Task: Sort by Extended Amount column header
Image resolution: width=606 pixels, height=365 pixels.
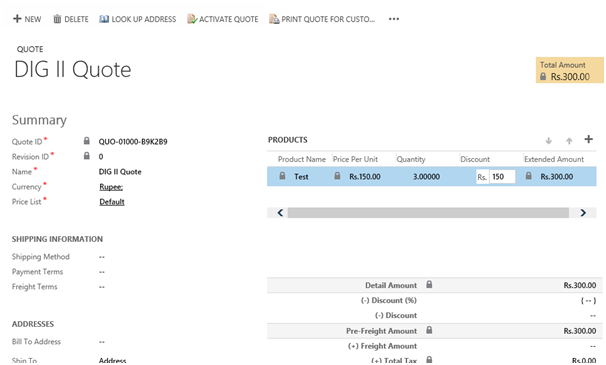Action: 554,159
